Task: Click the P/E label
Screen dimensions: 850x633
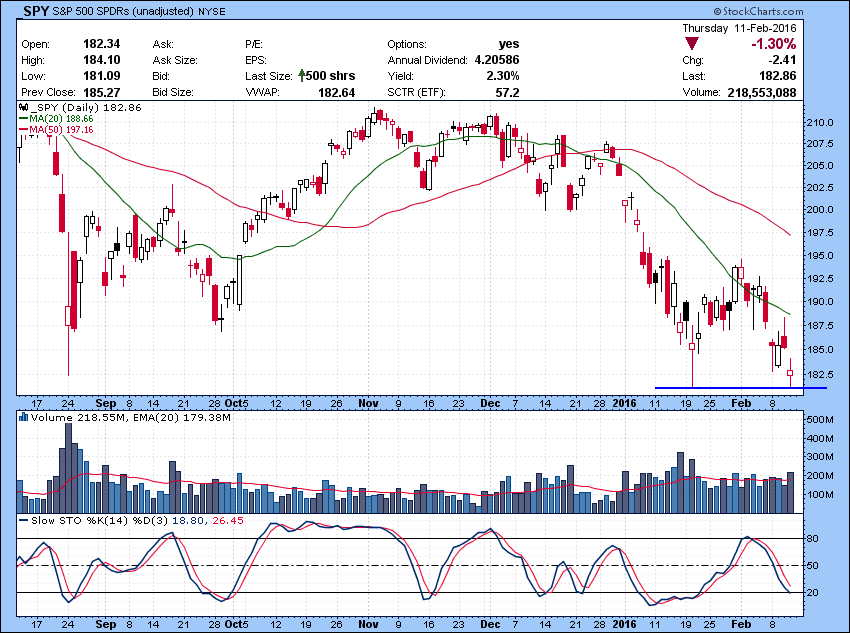Action: click(x=254, y=44)
